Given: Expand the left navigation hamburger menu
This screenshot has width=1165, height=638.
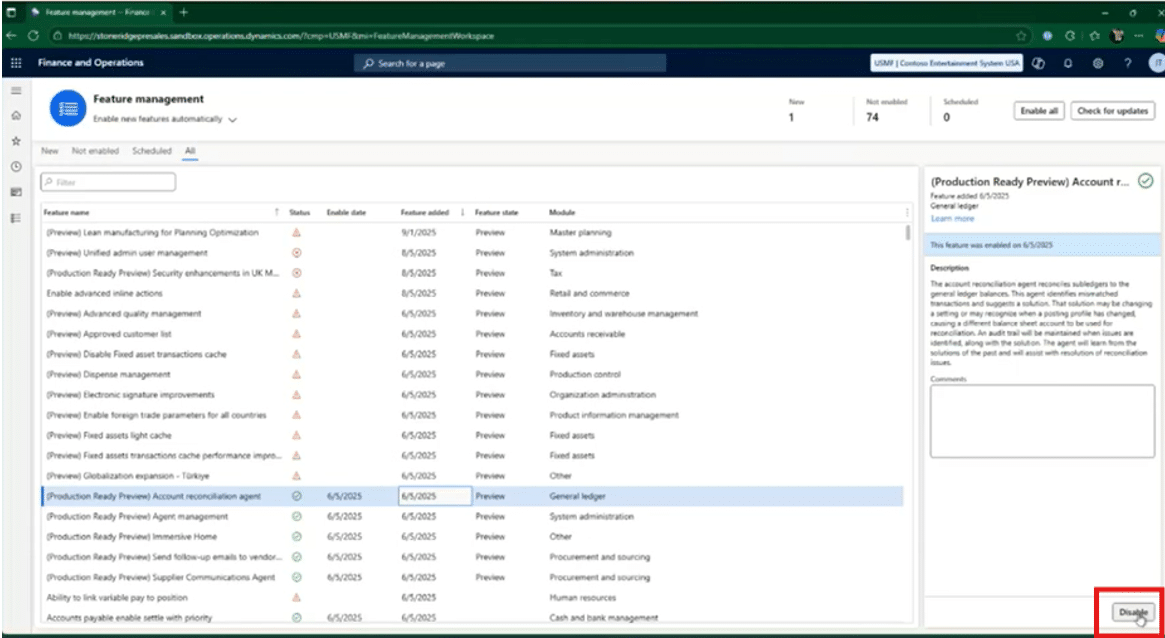Looking at the screenshot, I should (16, 90).
